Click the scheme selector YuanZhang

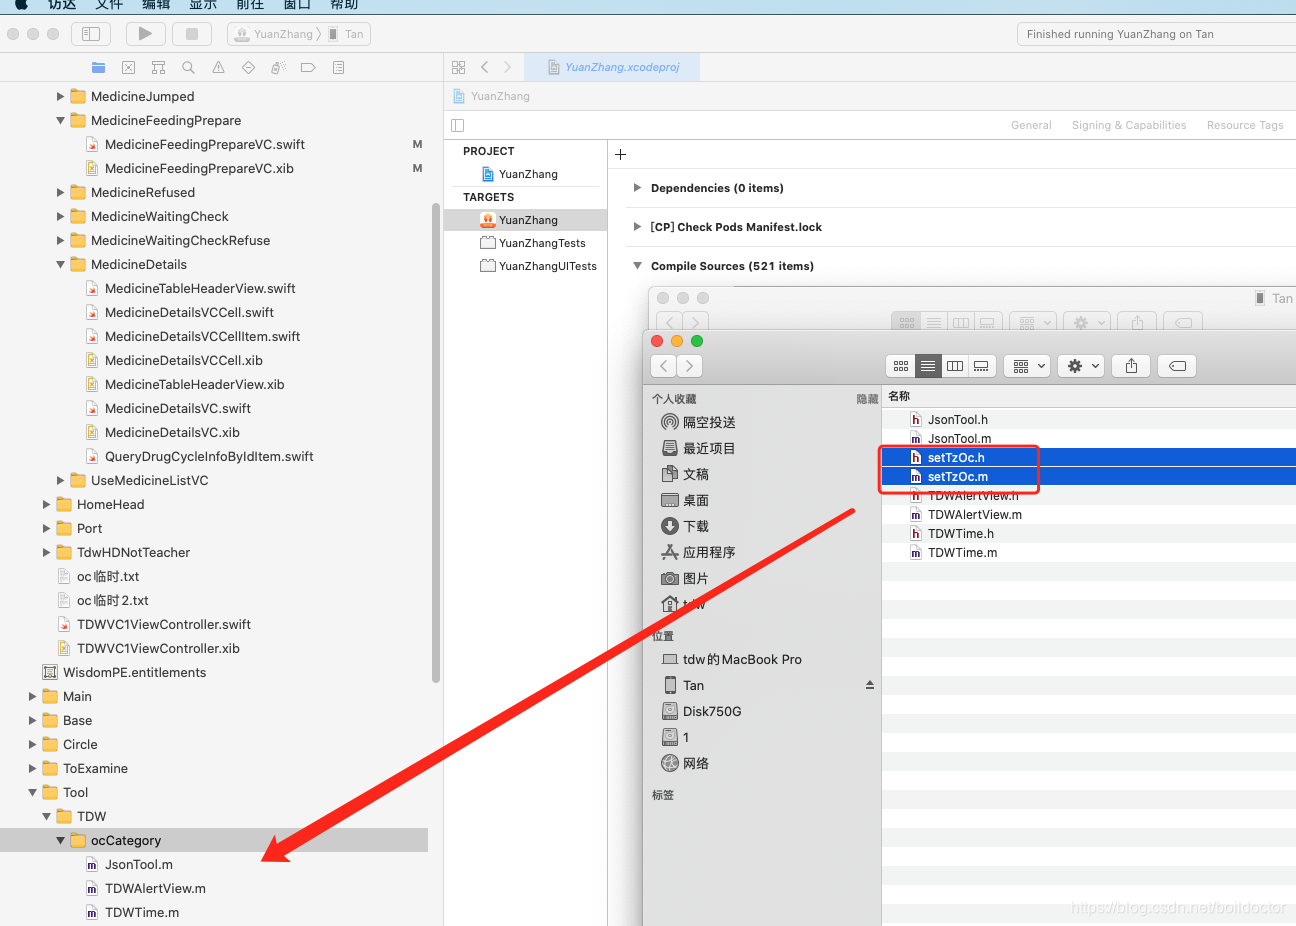pos(274,34)
